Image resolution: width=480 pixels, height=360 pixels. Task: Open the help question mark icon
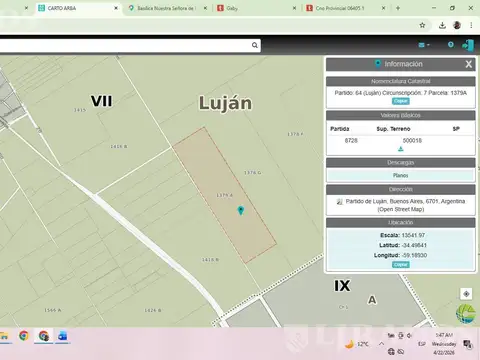(451, 44)
